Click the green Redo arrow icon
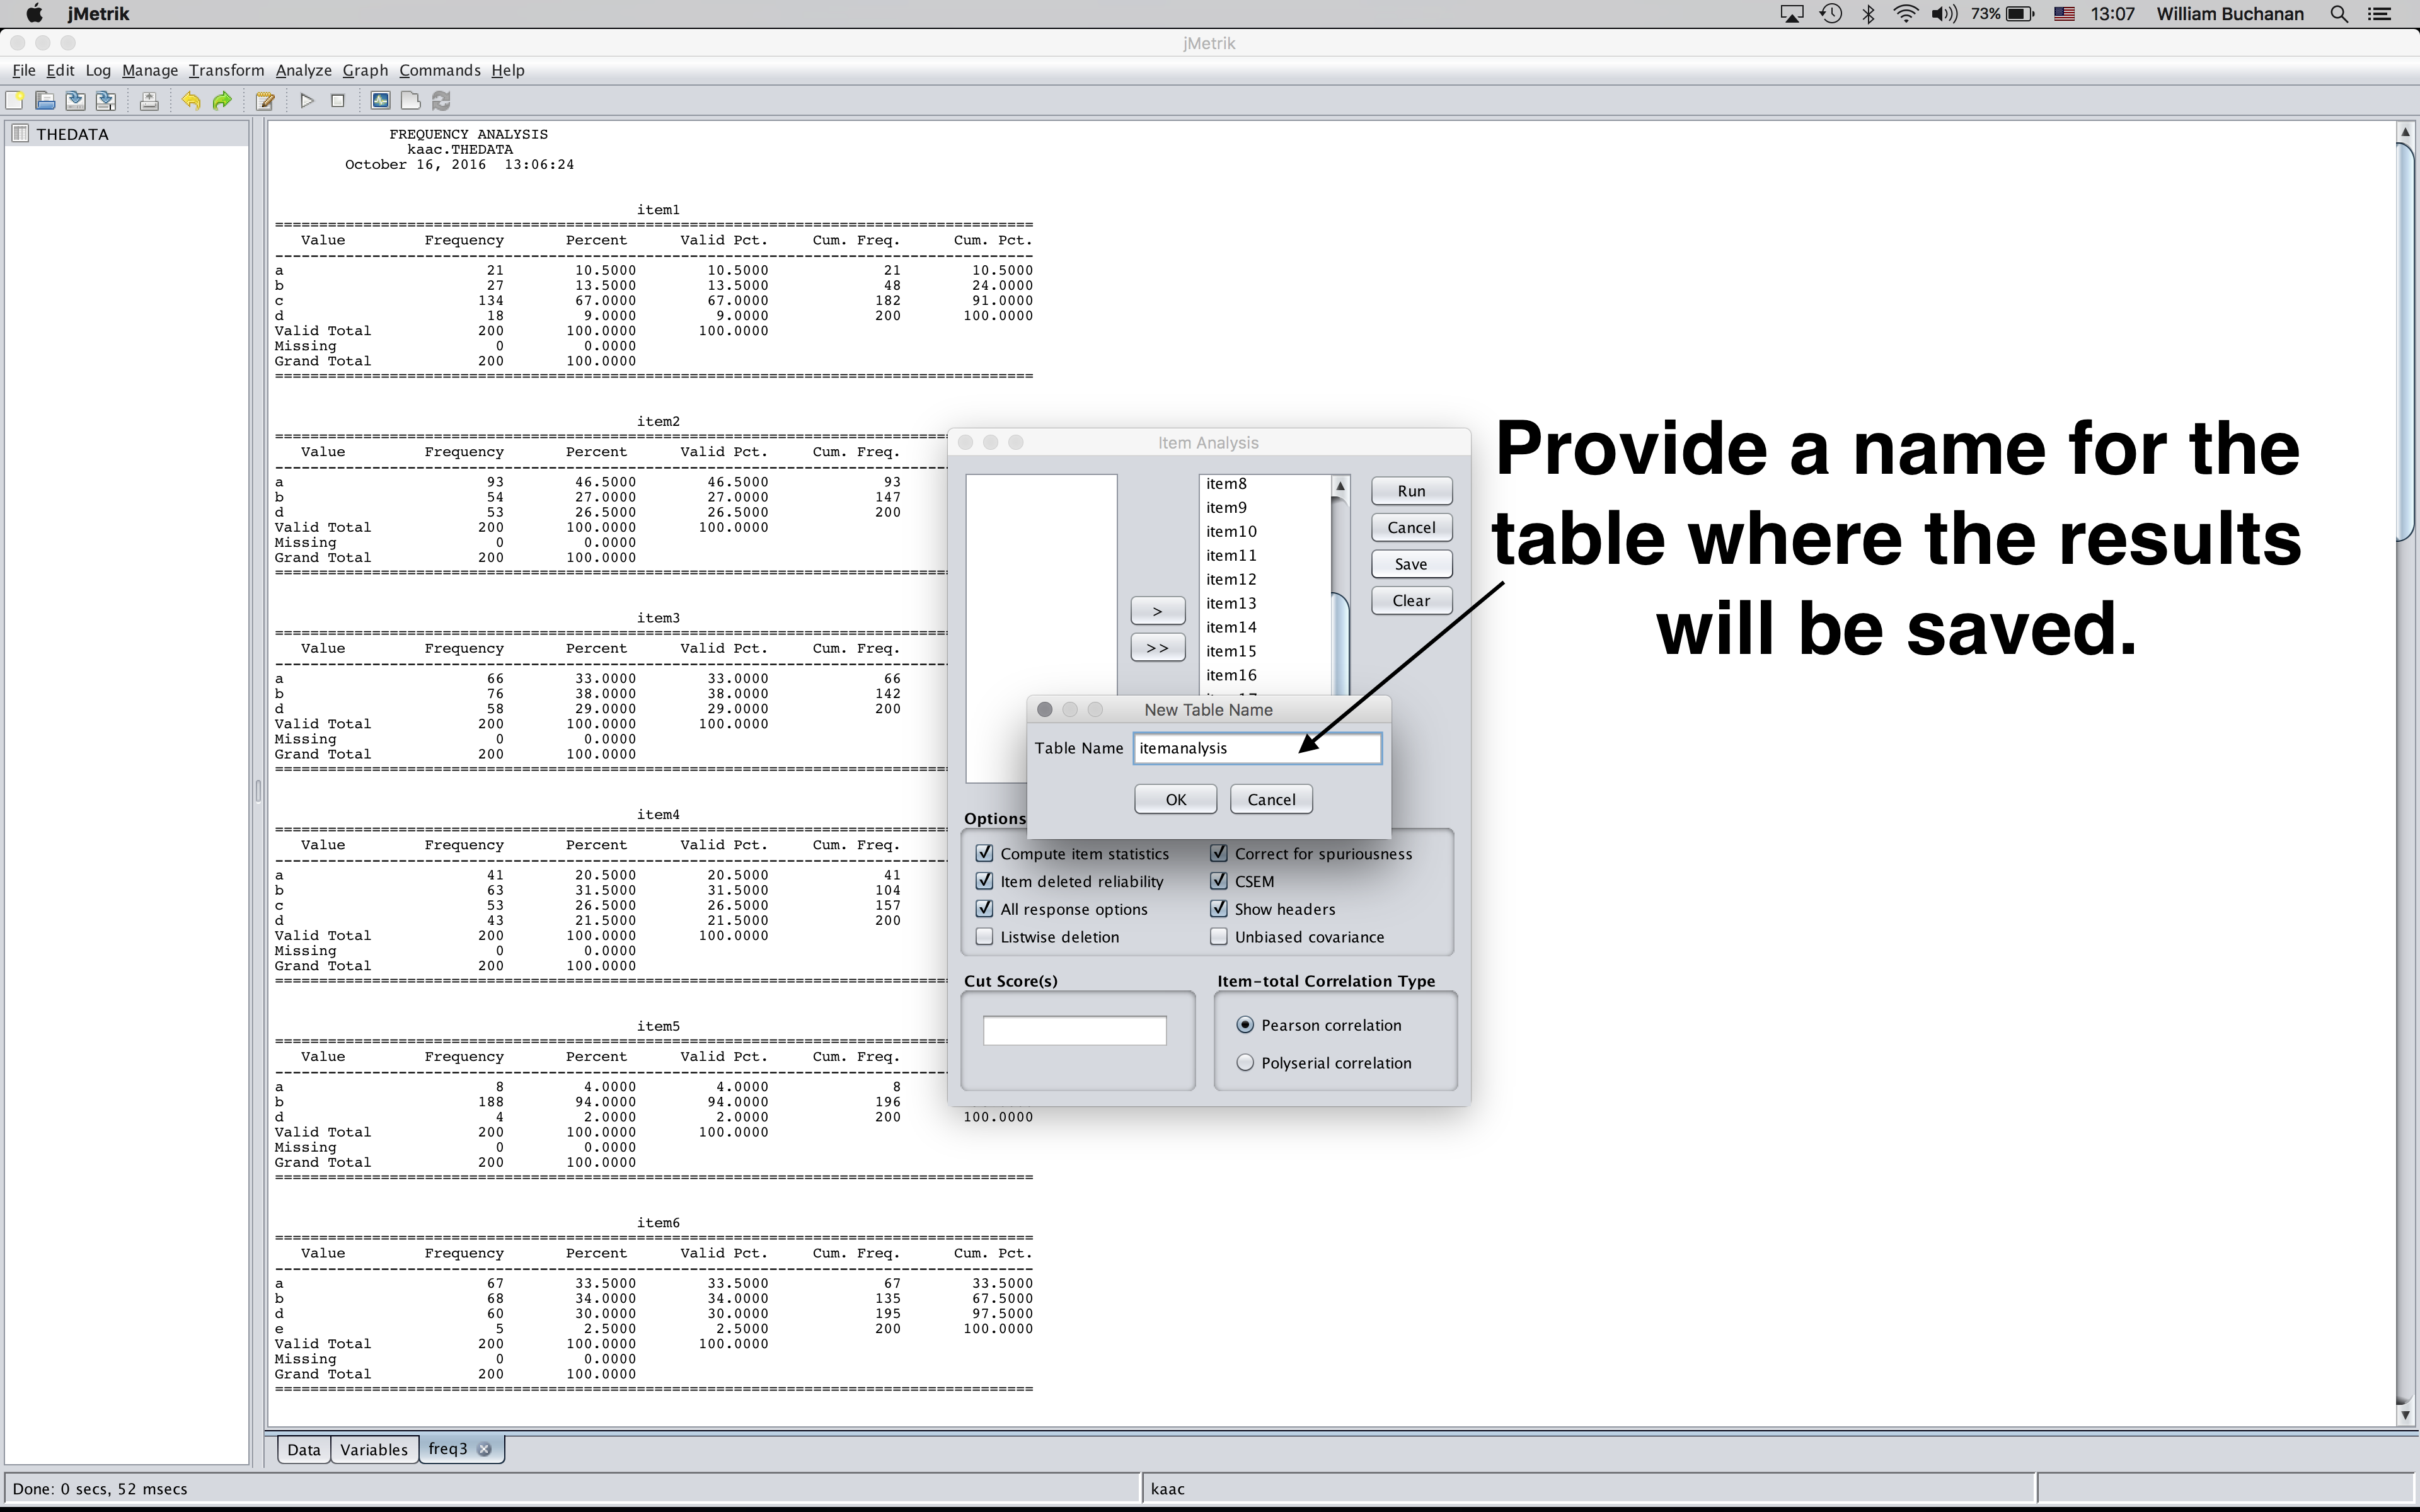The height and width of the screenshot is (1512, 2420). point(222,101)
